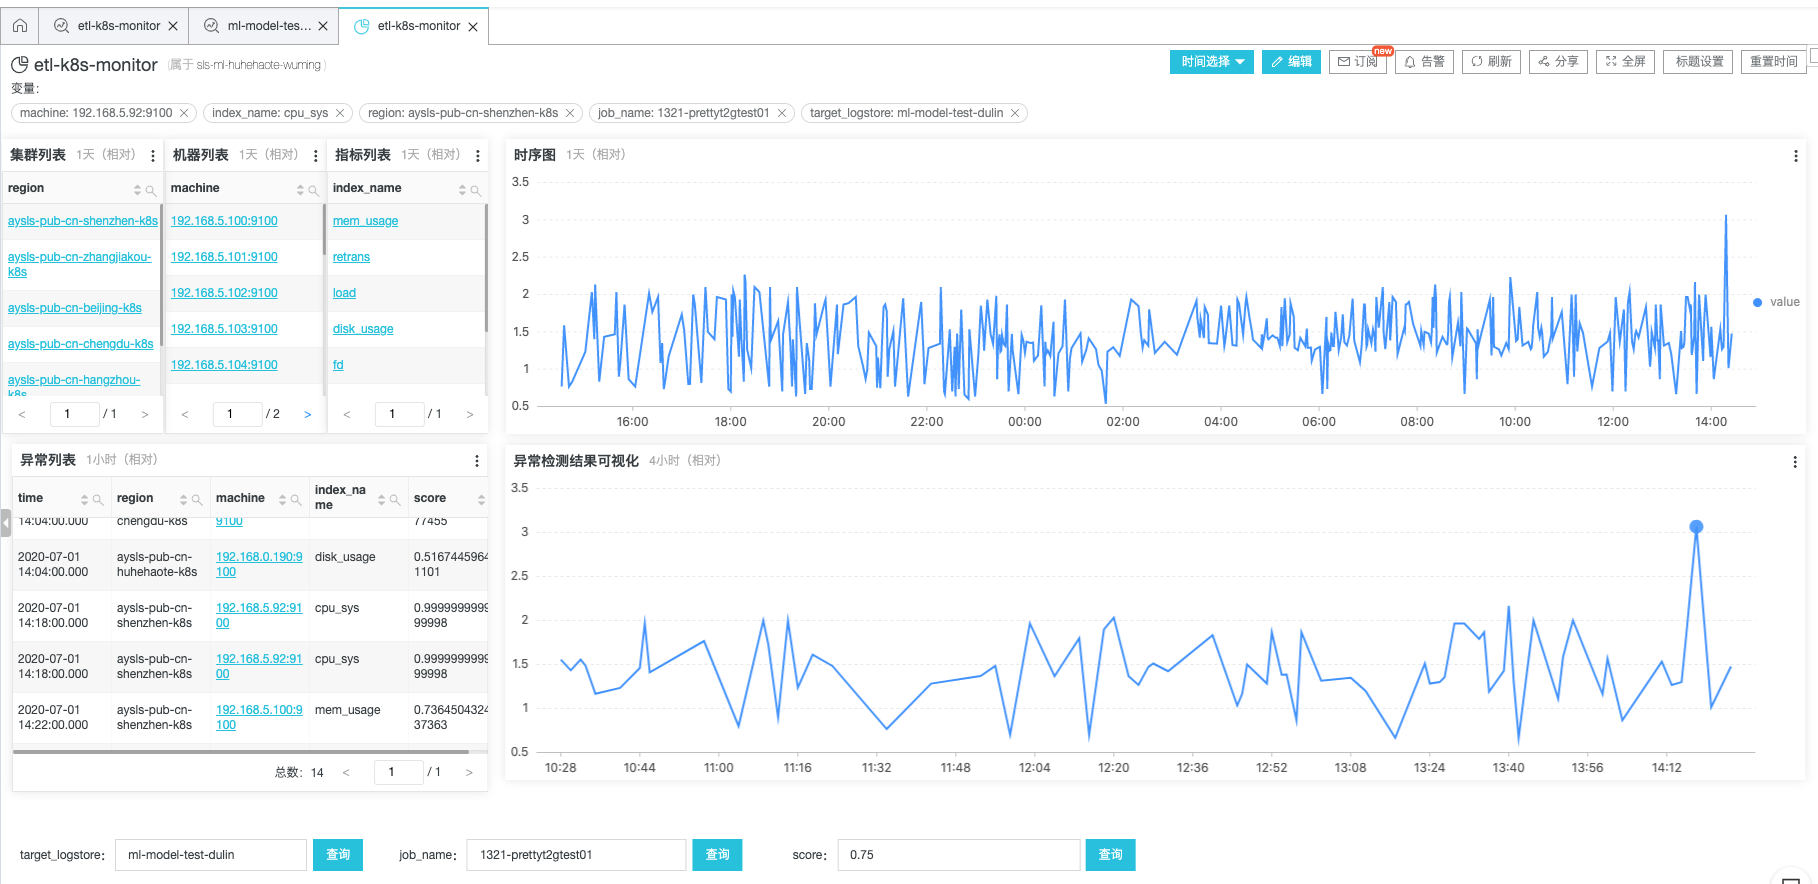Click the 订阅 subscribe button
Image resolution: width=1818 pixels, height=884 pixels.
pyautogui.click(x=1358, y=61)
